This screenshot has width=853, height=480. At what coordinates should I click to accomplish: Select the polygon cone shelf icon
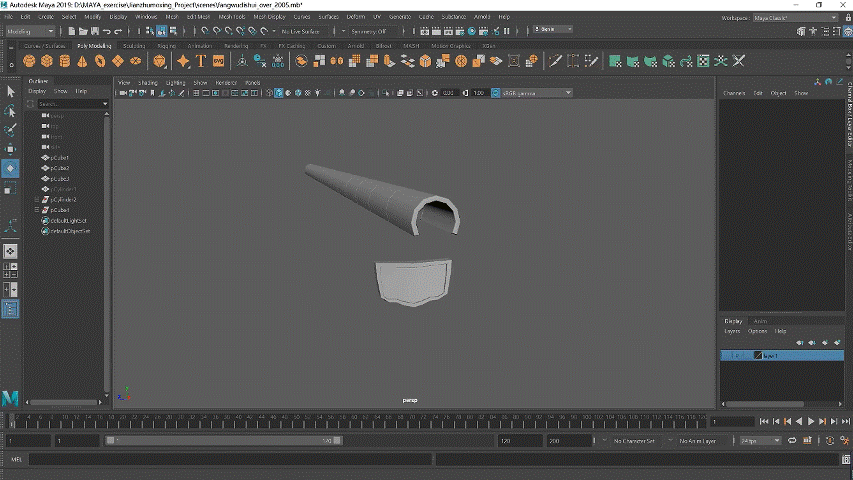[x=82, y=61]
